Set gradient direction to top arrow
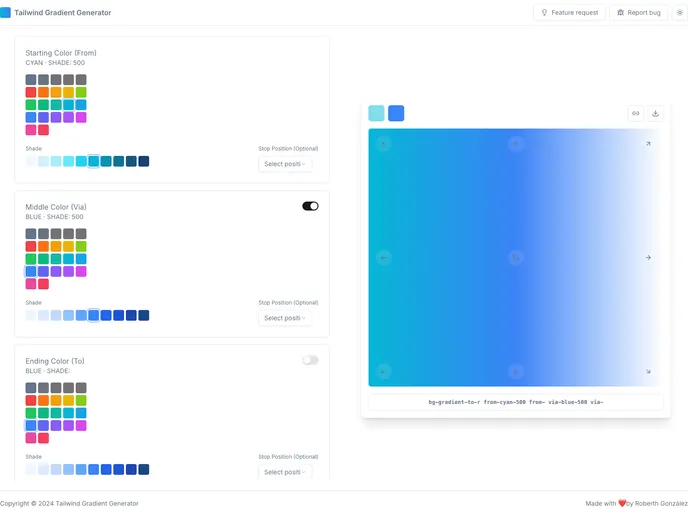The width and height of the screenshot is (688, 512). pos(516,143)
